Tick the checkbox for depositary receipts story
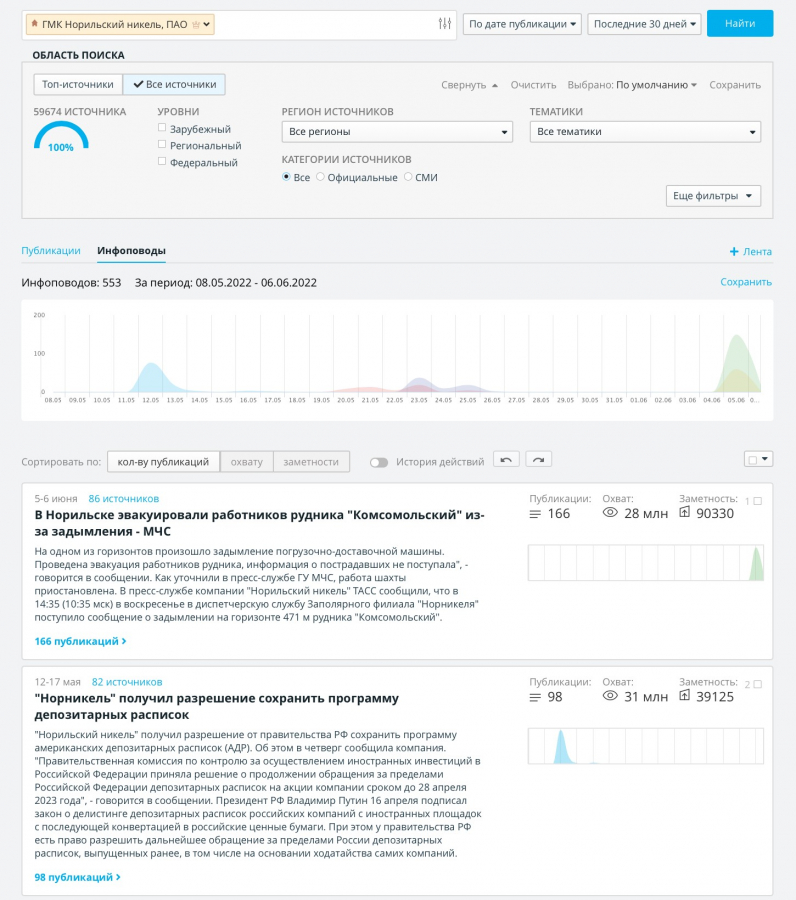The image size is (796, 900). 758,684
